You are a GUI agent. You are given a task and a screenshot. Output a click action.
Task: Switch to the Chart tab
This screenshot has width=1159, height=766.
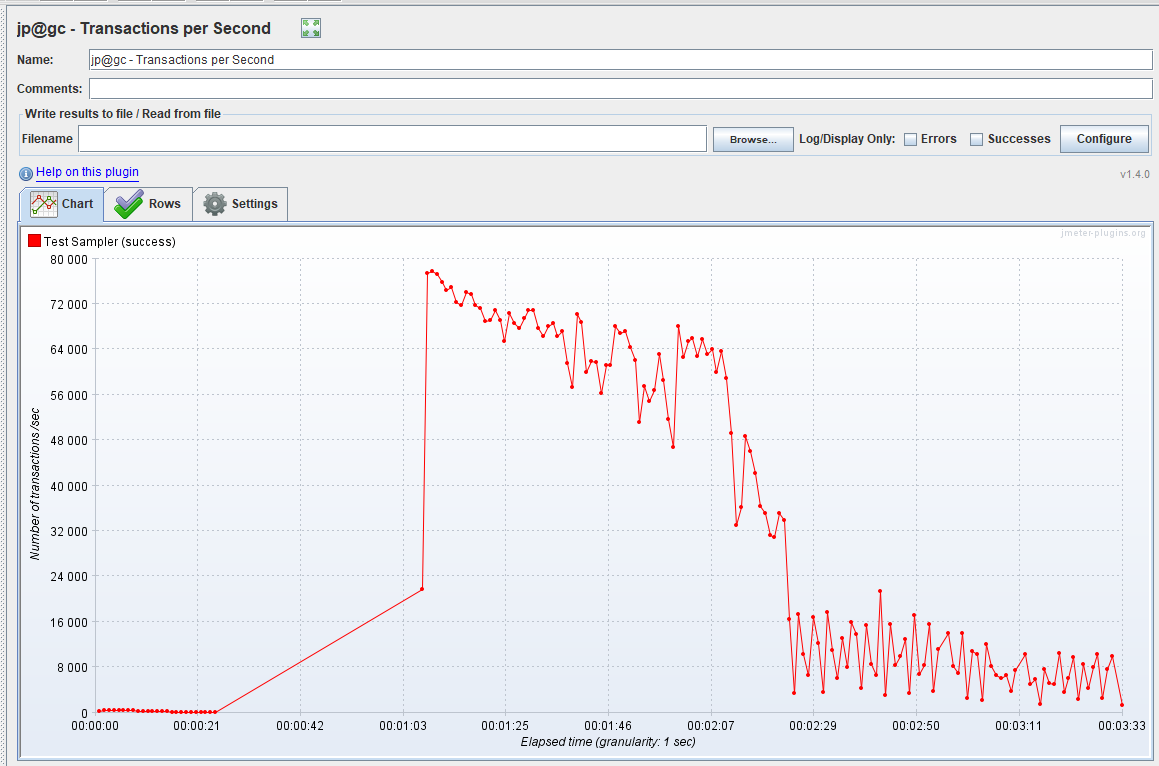coord(61,204)
